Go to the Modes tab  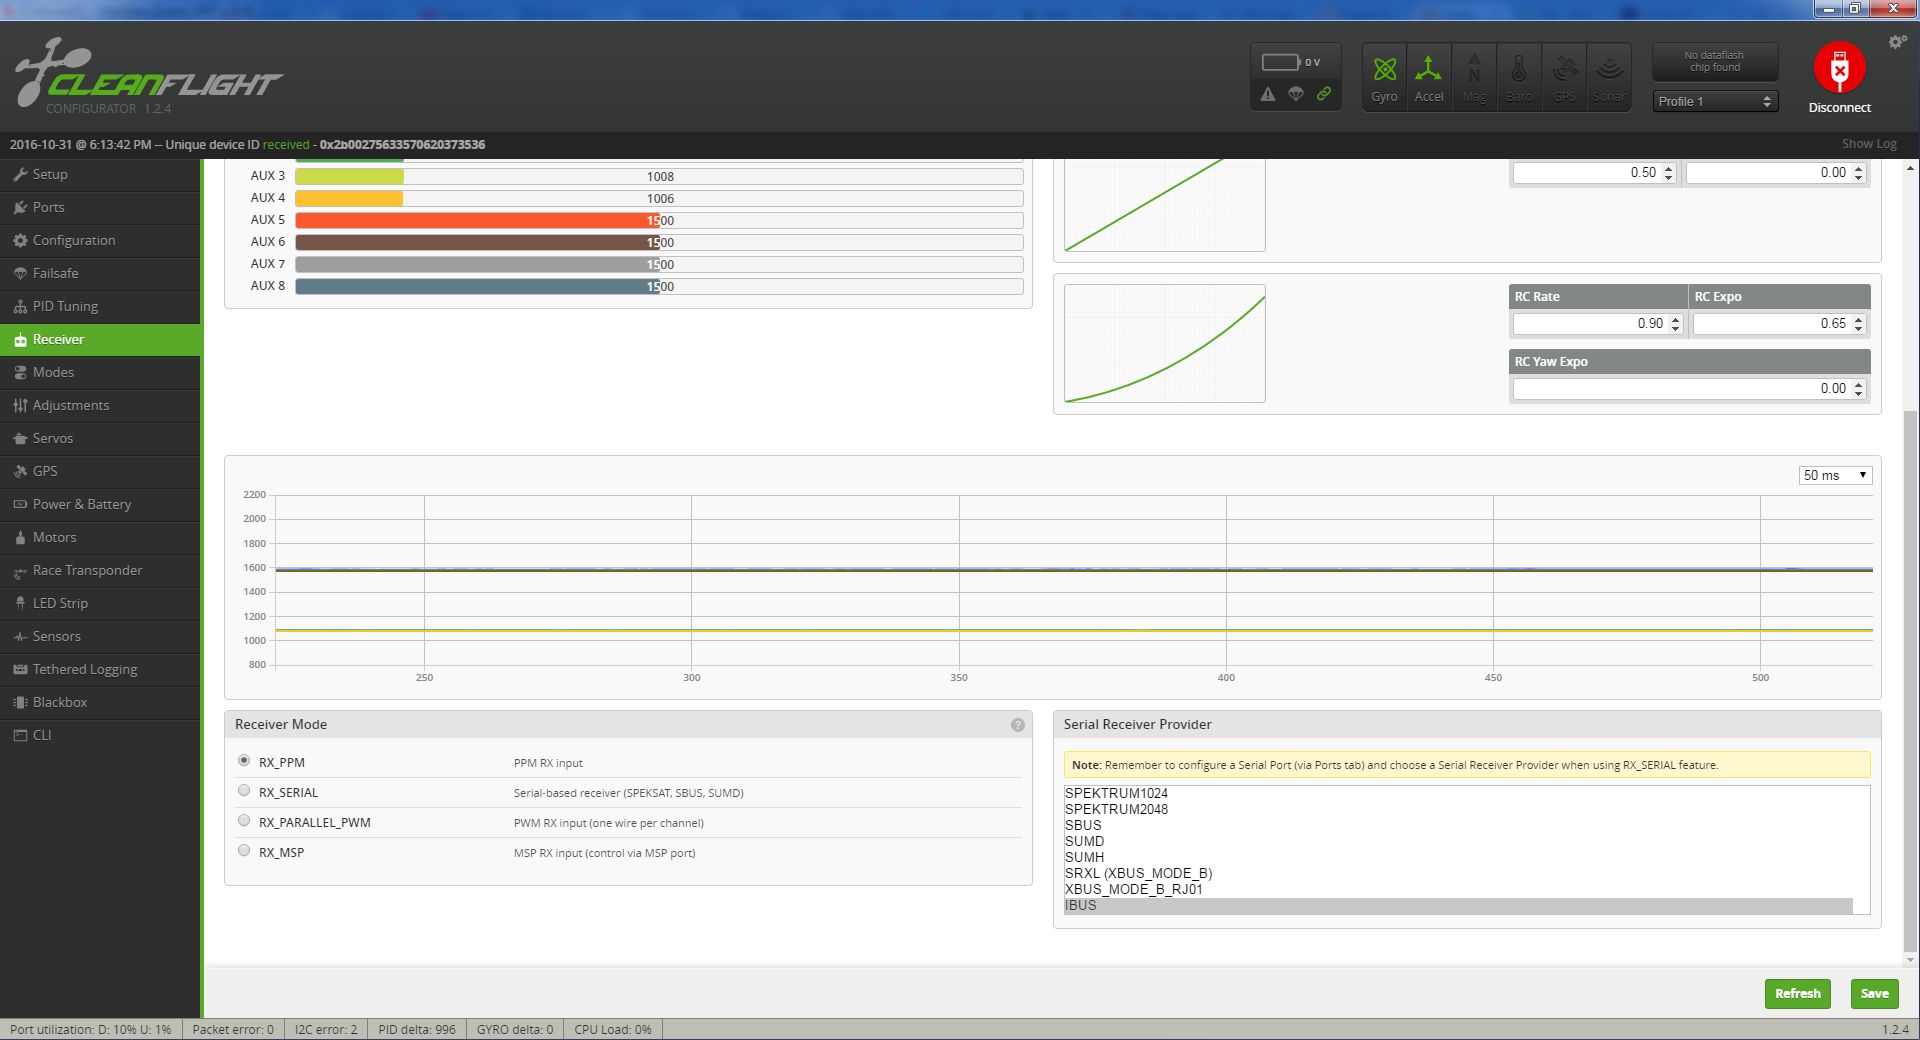[100, 372]
